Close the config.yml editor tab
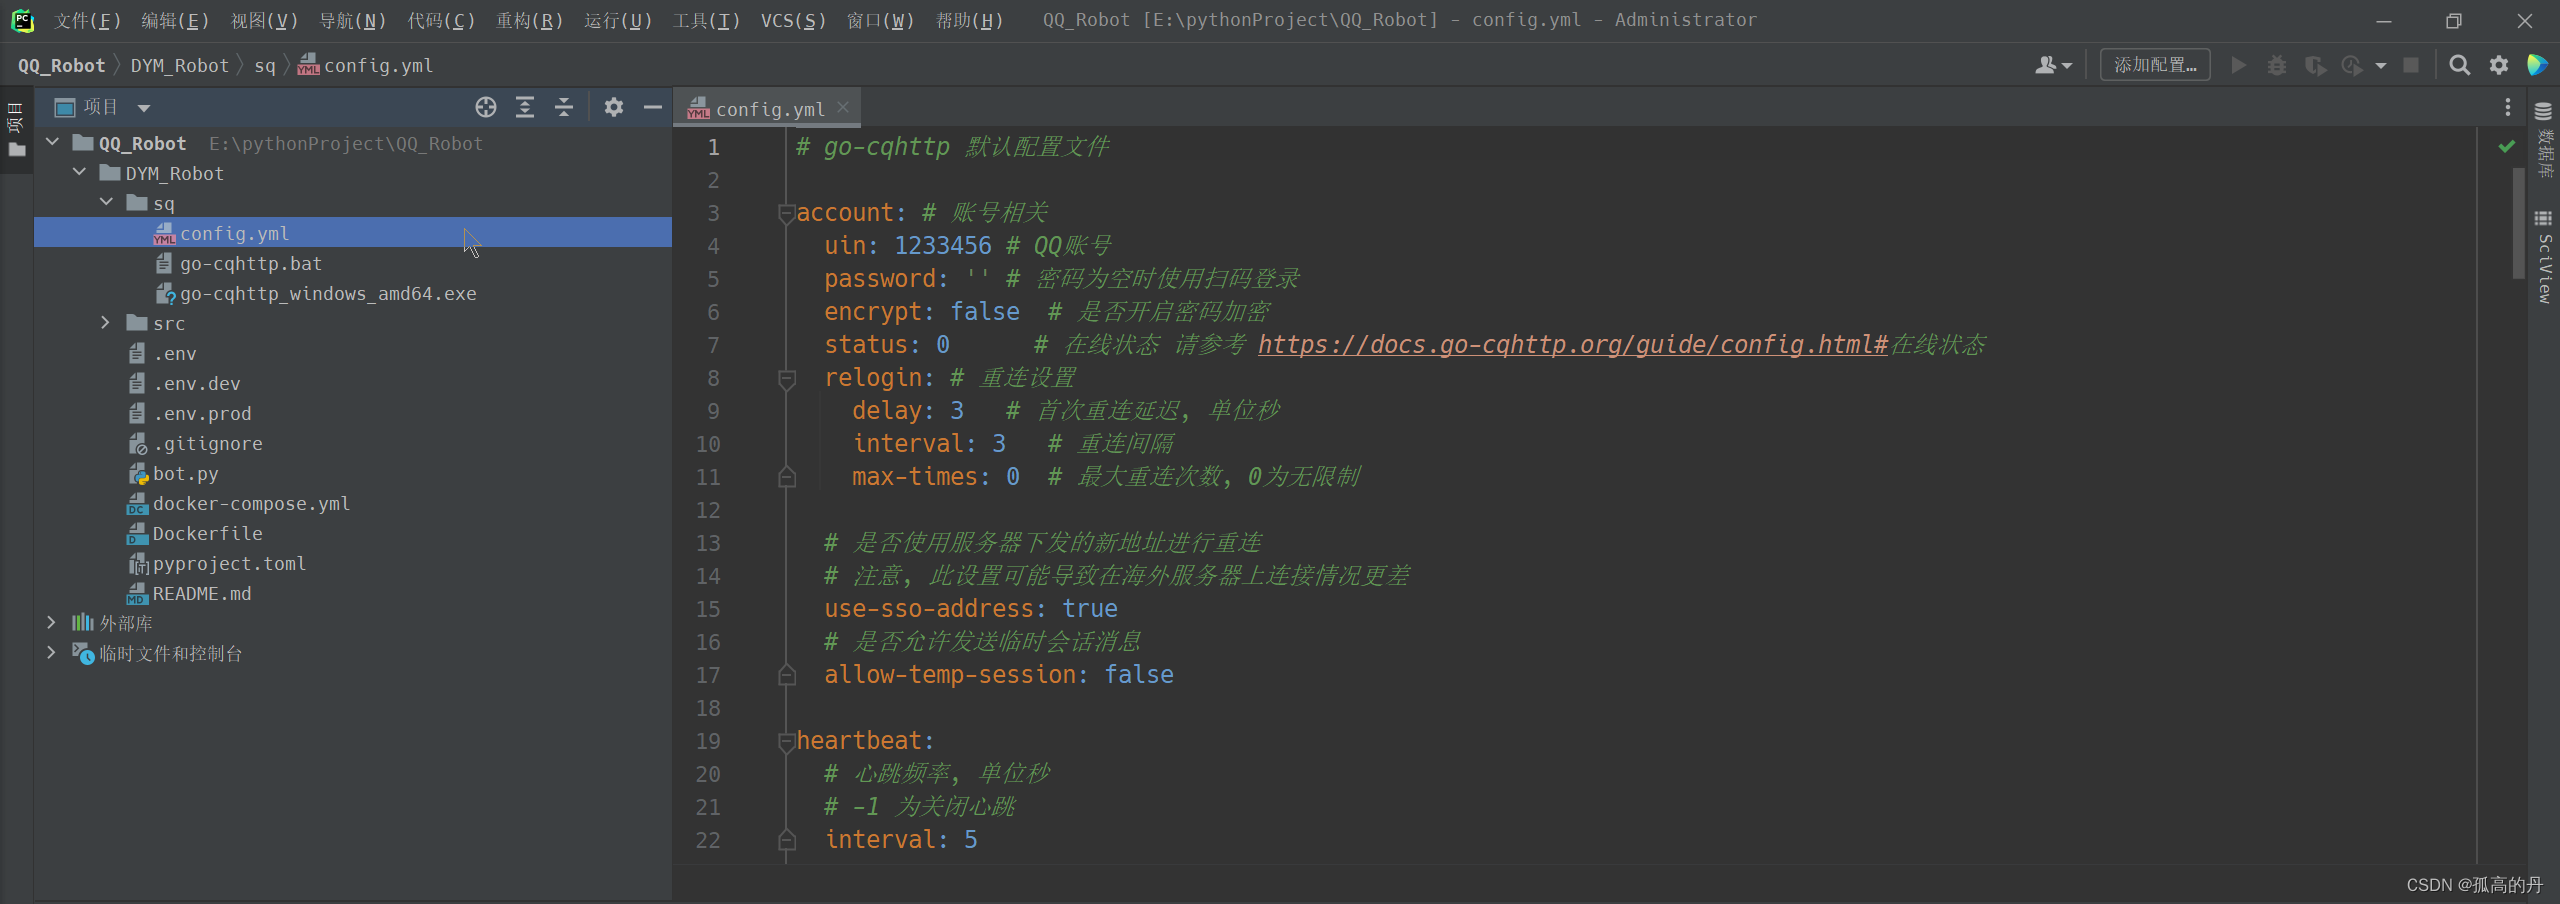Viewport: 2560px width, 904px height. pos(843,107)
